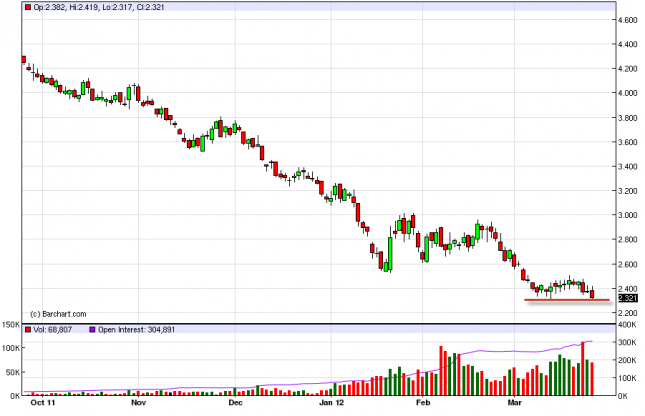Select the OHLC readout text 'Op:2.382, Hi:2.419, Lo:2.317, Cl:2.321'
The height and width of the screenshot is (416, 645).
pos(99,7)
